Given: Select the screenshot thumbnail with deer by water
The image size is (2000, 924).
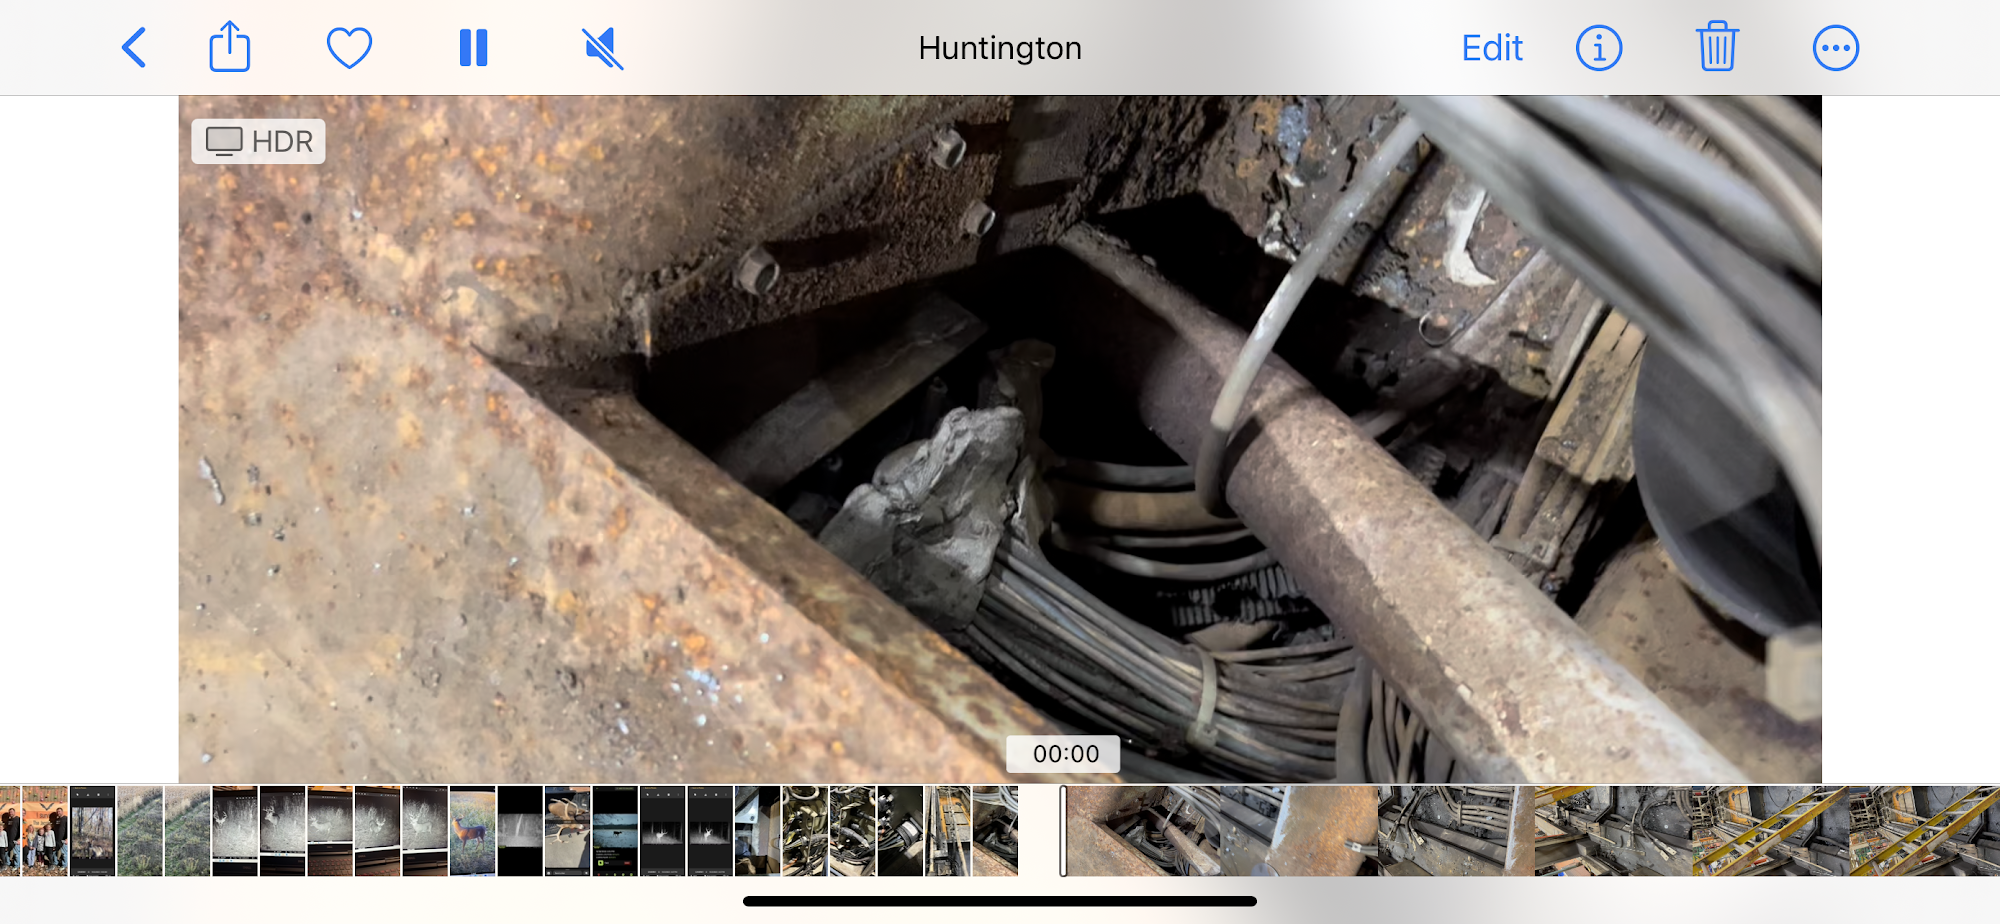Looking at the screenshot, I should (x=615, y=831).
